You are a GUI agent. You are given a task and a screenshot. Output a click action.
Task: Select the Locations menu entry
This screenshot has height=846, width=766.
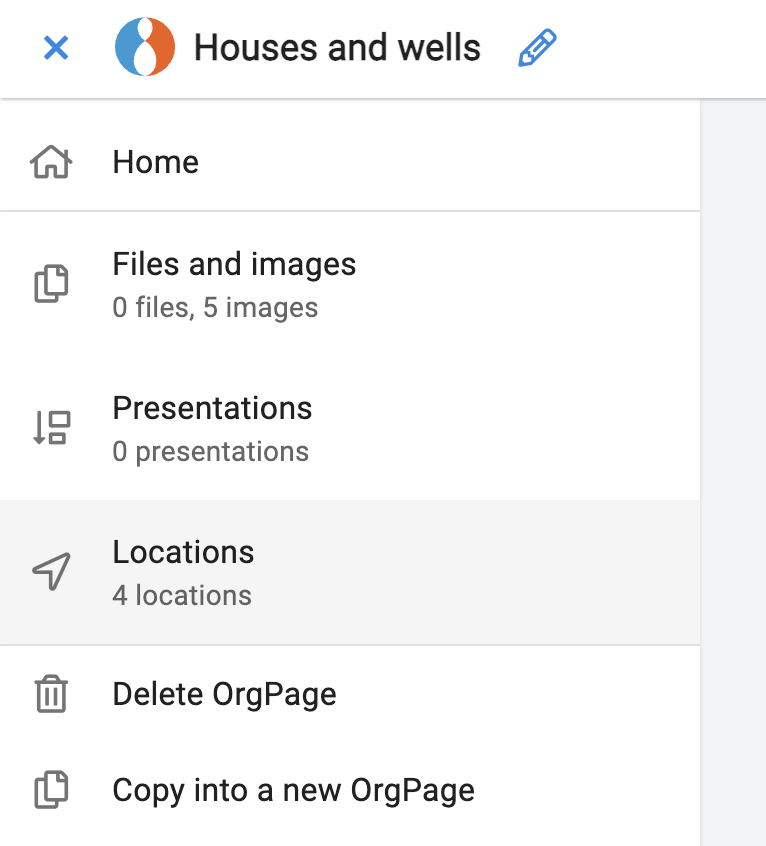pyautogui.click(x=183, y=553)
